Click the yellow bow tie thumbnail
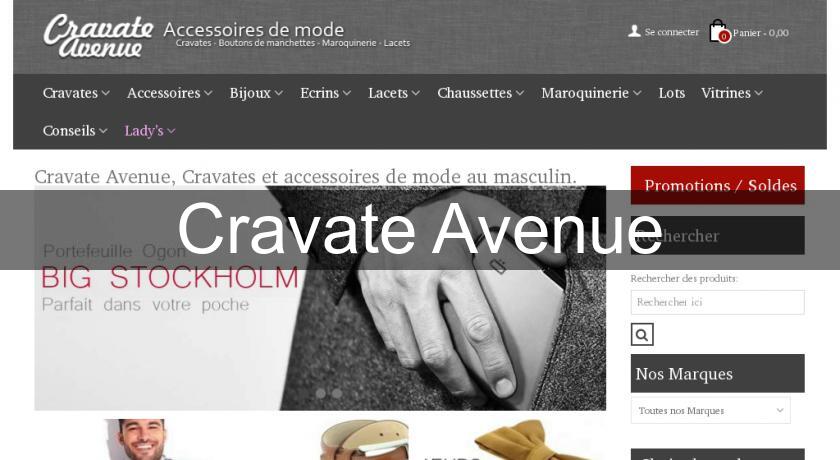 click(514, 440)
